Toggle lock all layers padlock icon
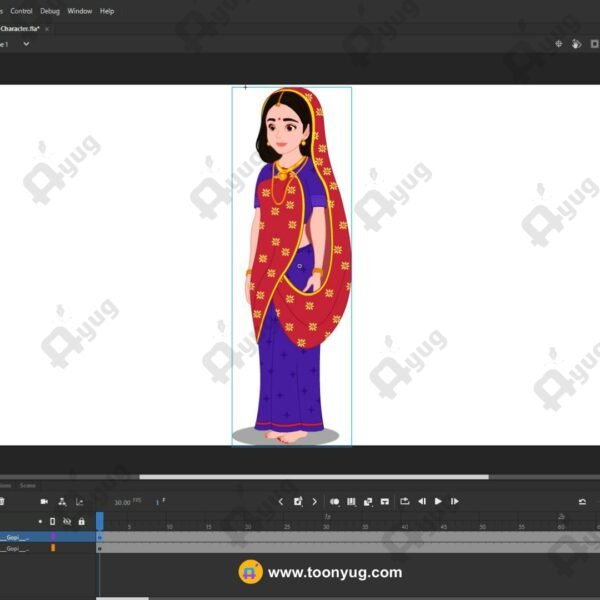The width and height of the screenshot is (600, 600). coord(82,522)
